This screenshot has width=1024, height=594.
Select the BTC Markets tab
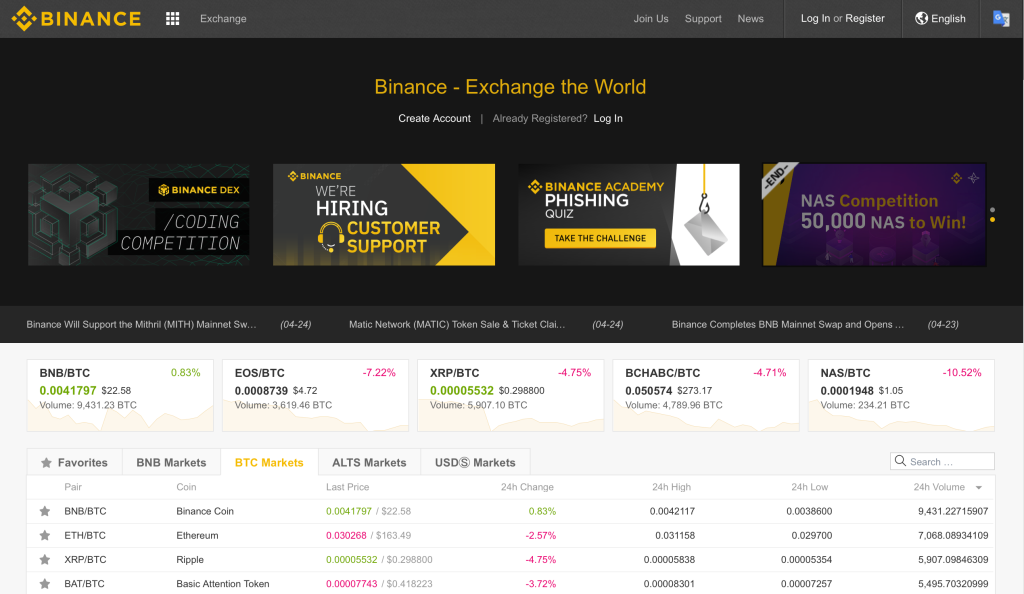269,462
